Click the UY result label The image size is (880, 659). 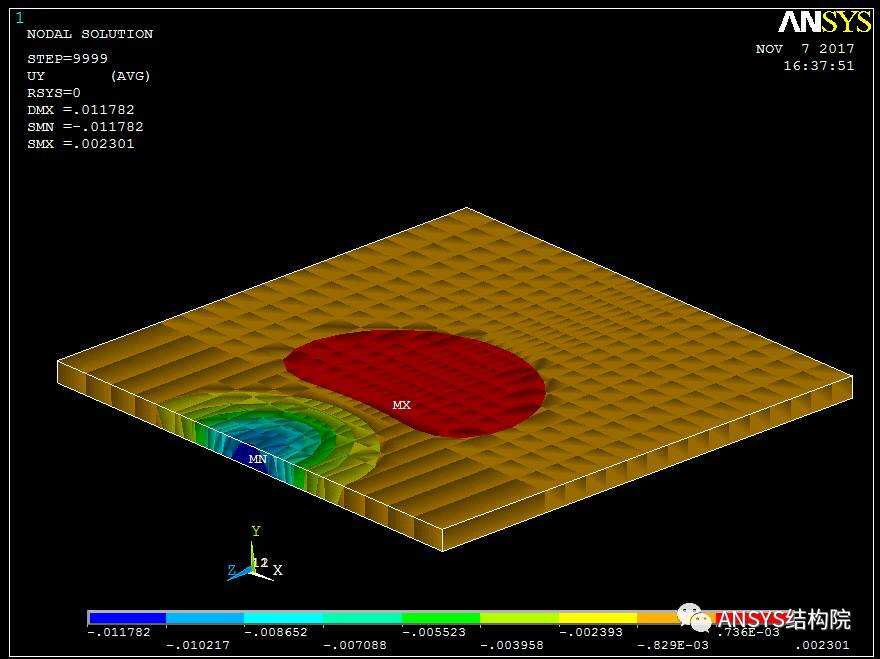click(35, 76)
